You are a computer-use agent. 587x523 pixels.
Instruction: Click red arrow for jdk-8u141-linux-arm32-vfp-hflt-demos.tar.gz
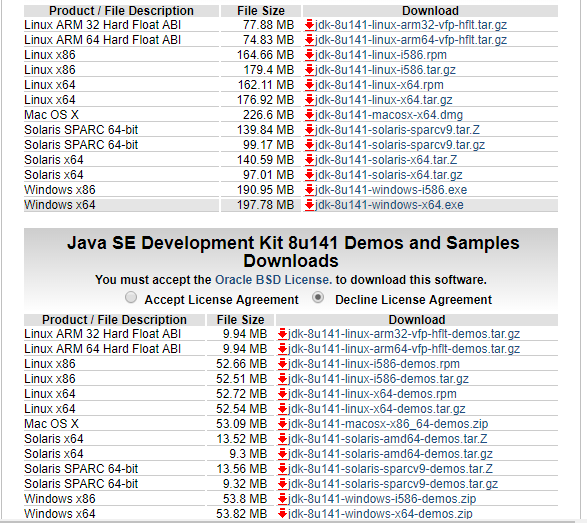pyautogui.click(x=282, y=334)
